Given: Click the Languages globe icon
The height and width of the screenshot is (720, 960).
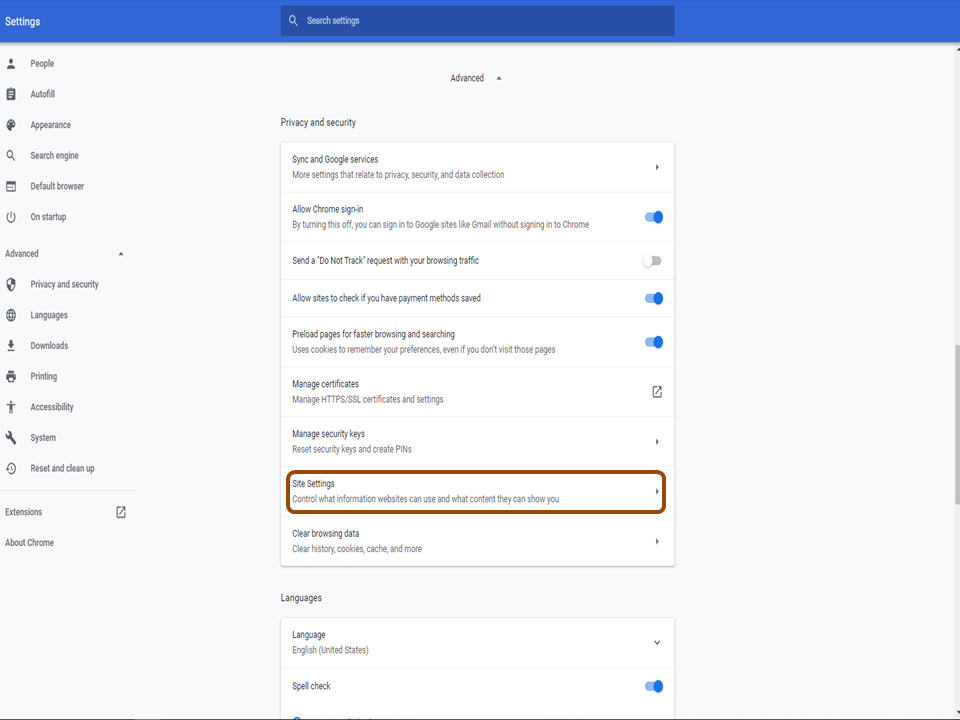Looking at the screenshot, I should (x=11, y=315).
